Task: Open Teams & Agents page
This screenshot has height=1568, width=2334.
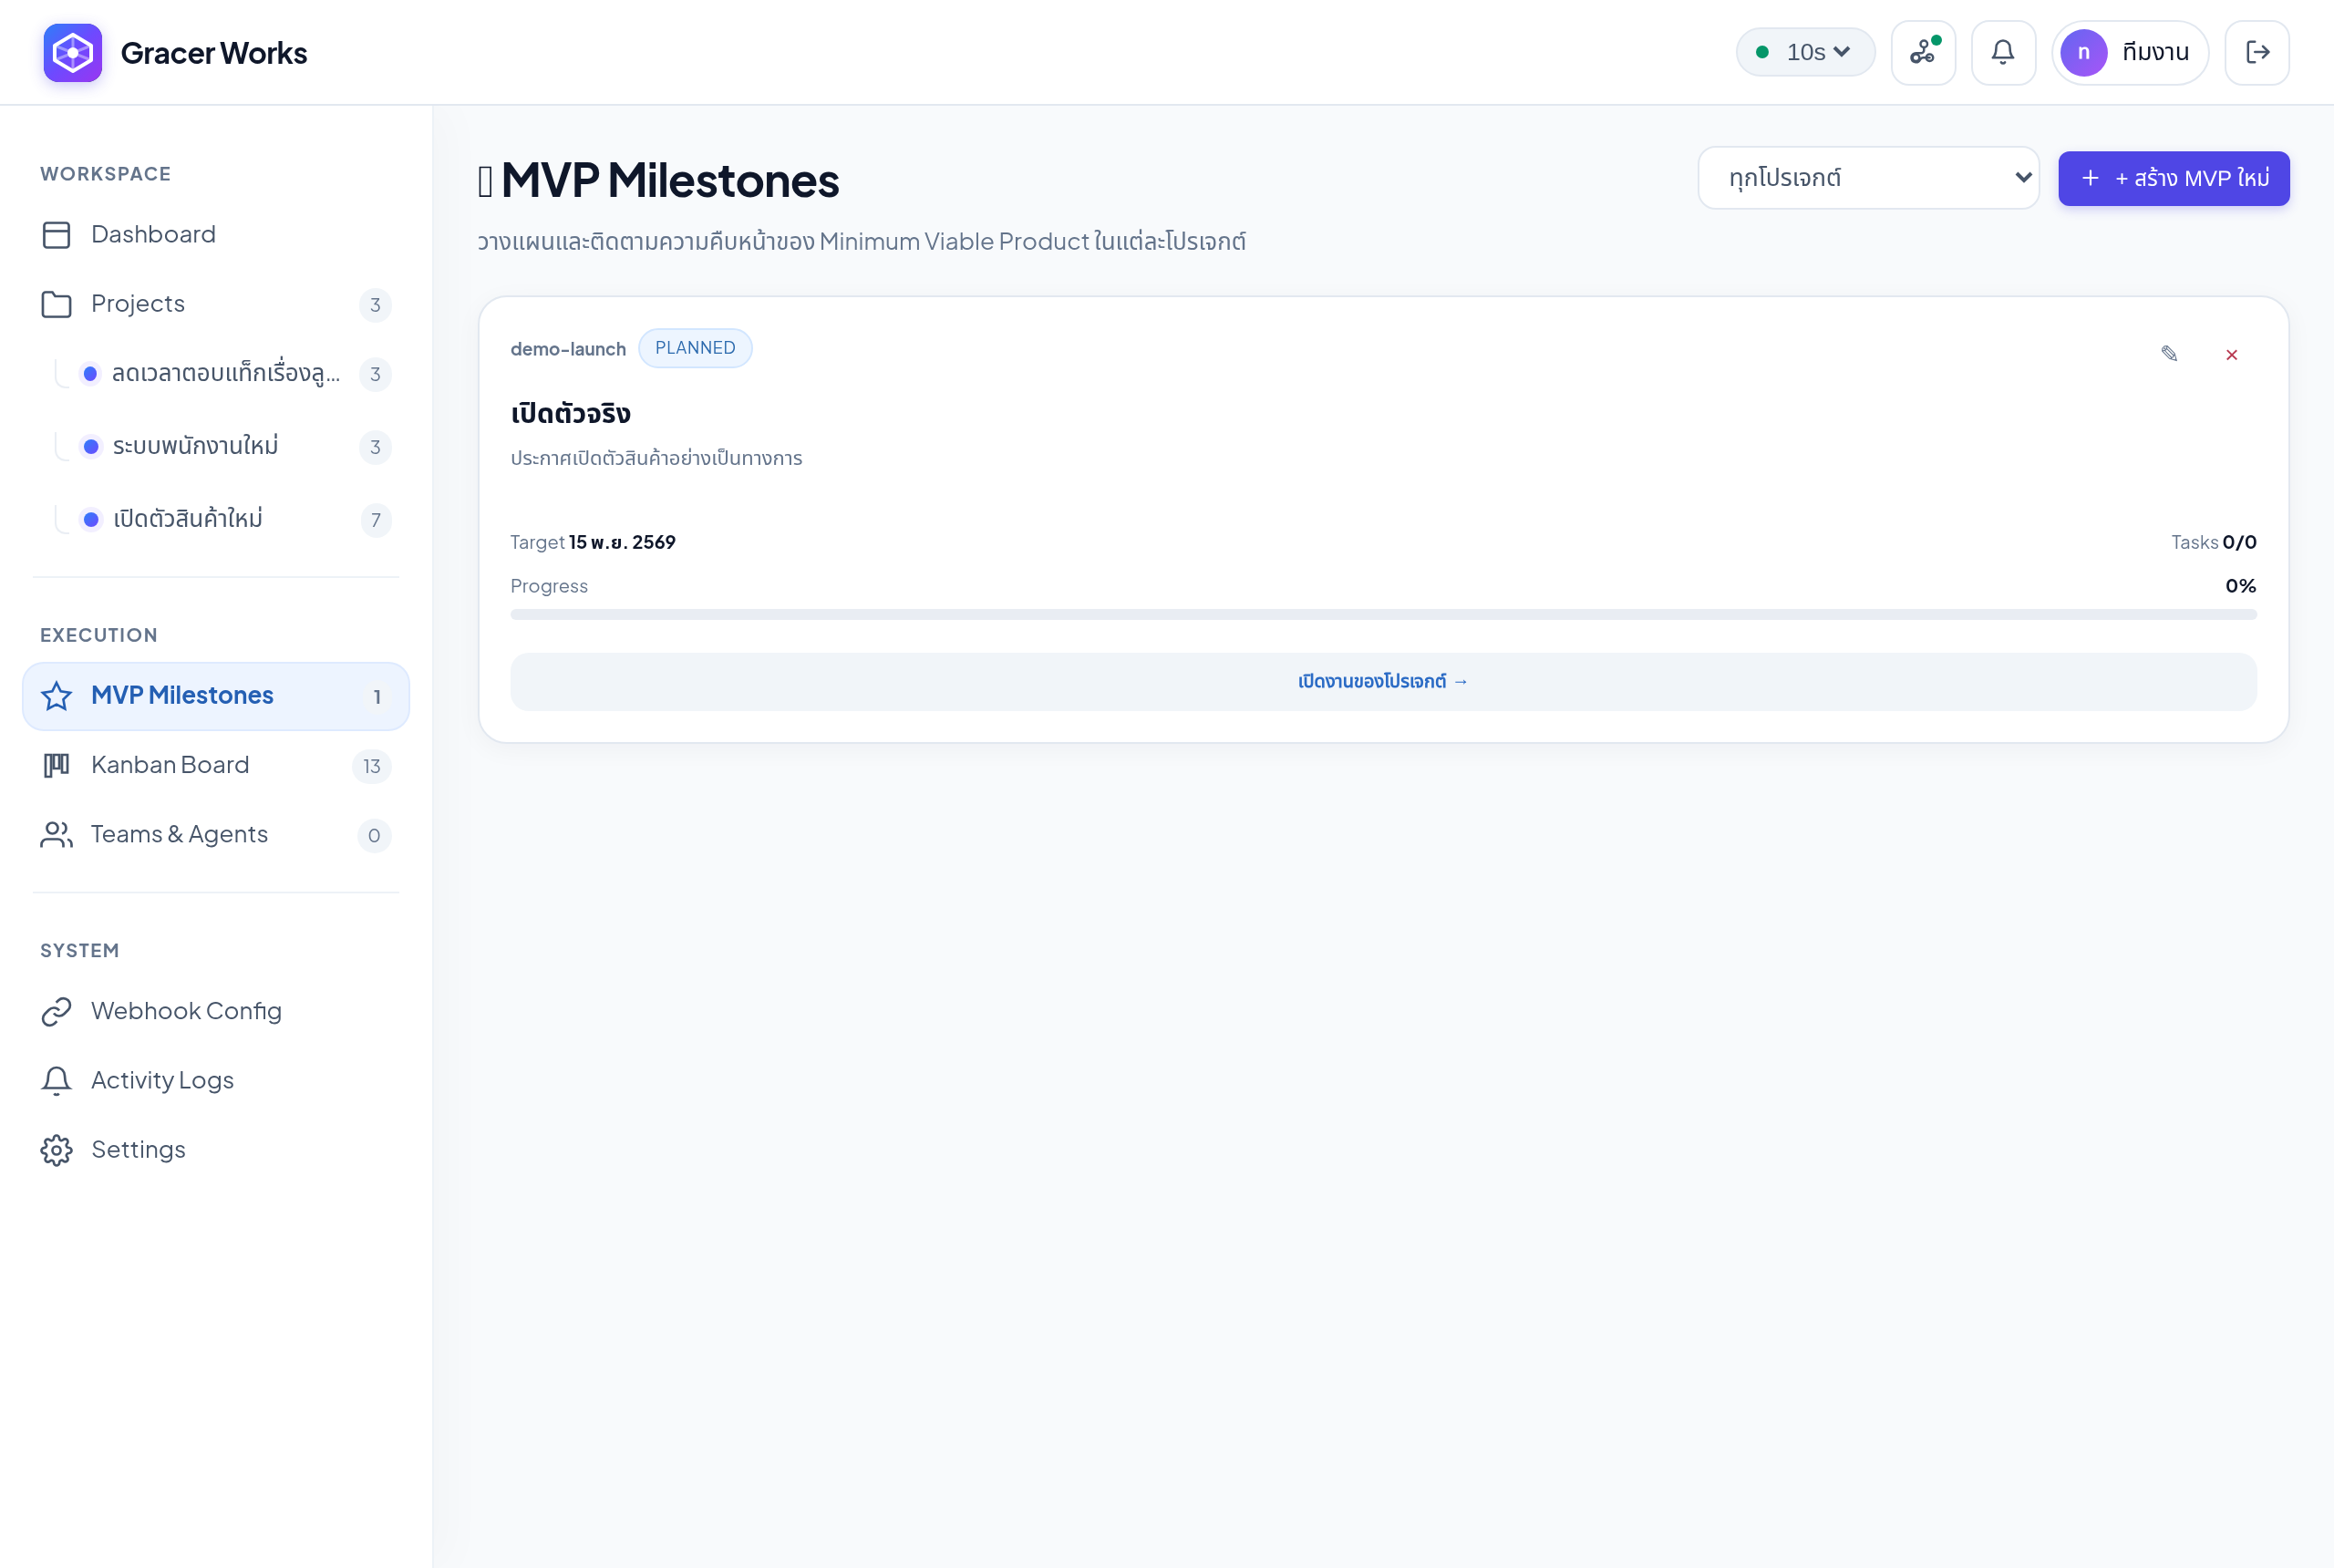Action: (216, 835)
